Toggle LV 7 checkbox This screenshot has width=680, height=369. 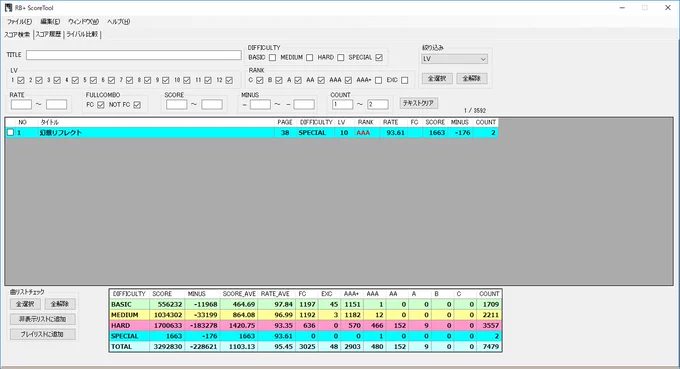(x=129, y=80)
